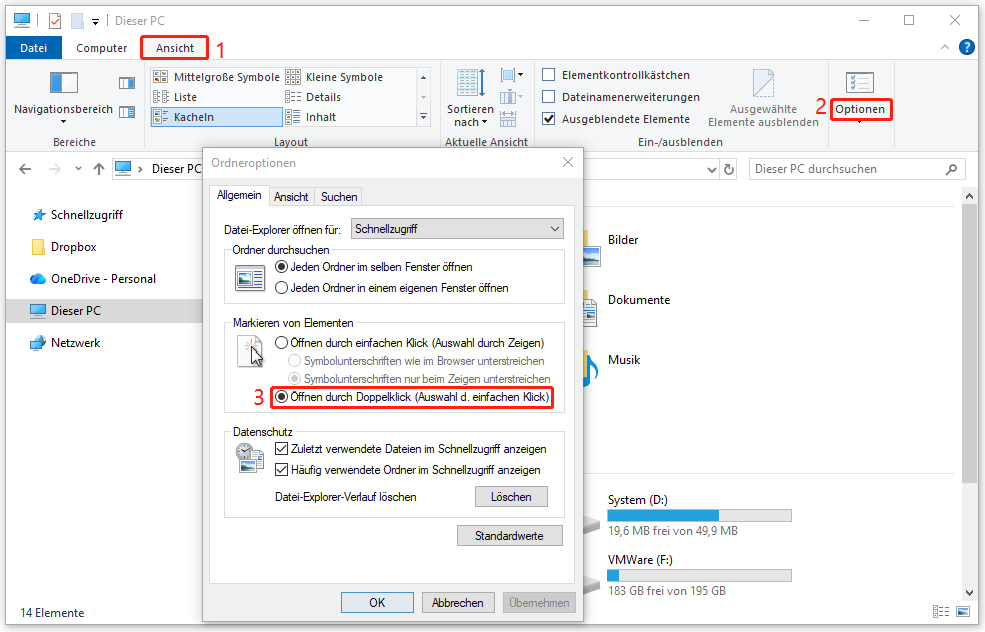The image size is (985, 632).
Task: Switch to the Ansicht ribbon tab
Action: tap(175, 48)
